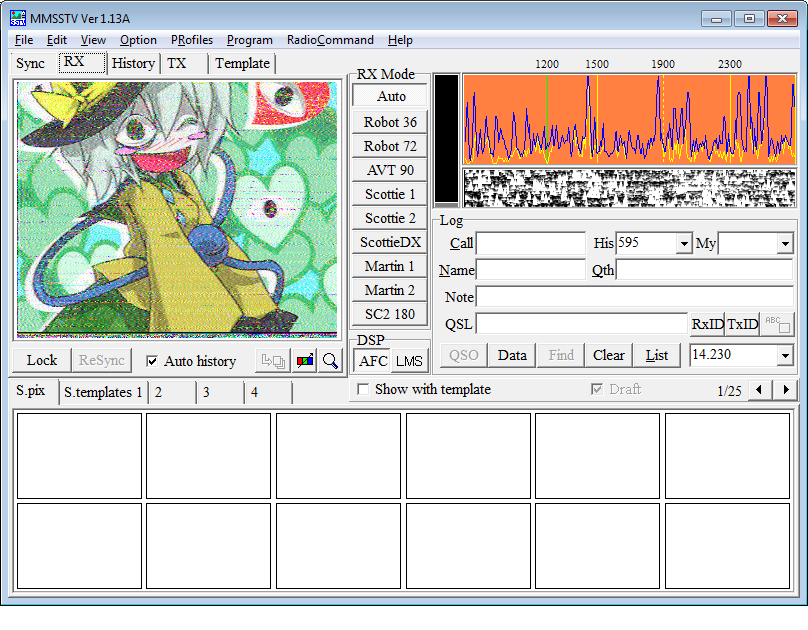The image size is (808, 630).
Task: Open the Help menu
Action: pyautogui.click(x=400, y=40)
